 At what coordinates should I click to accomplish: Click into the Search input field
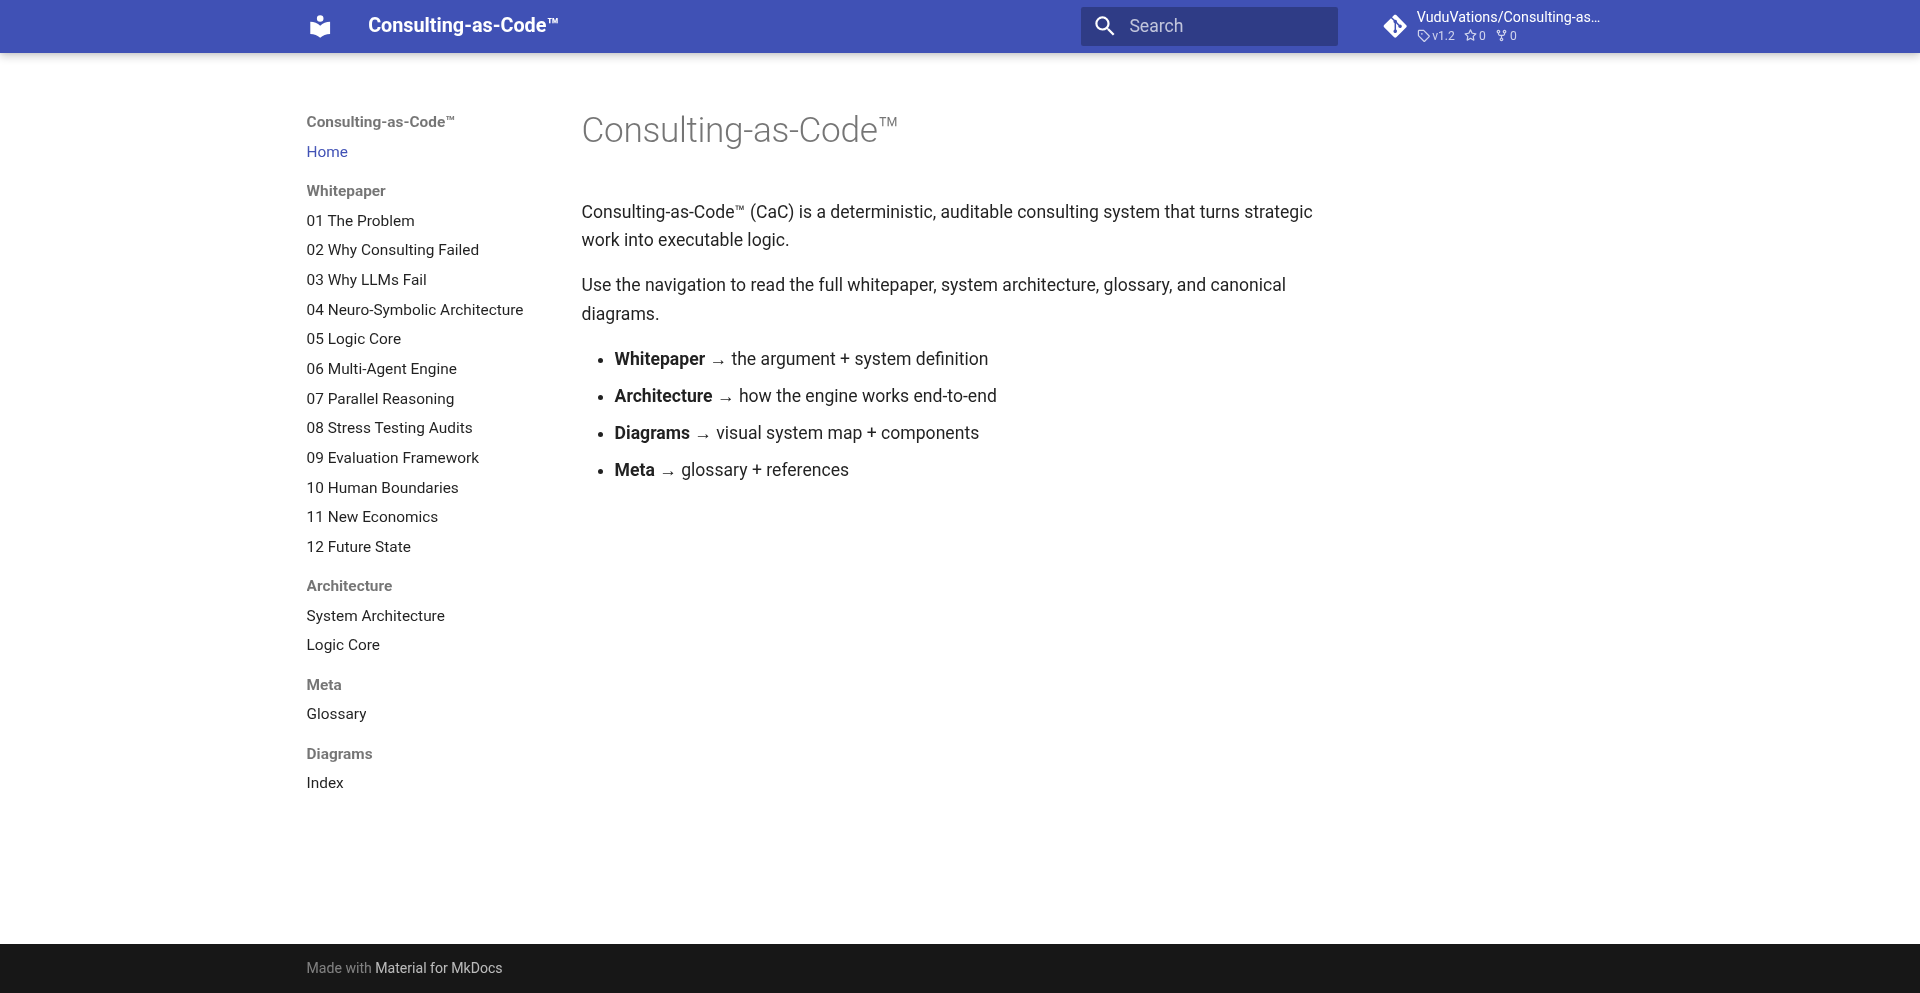click(1220, 26)
